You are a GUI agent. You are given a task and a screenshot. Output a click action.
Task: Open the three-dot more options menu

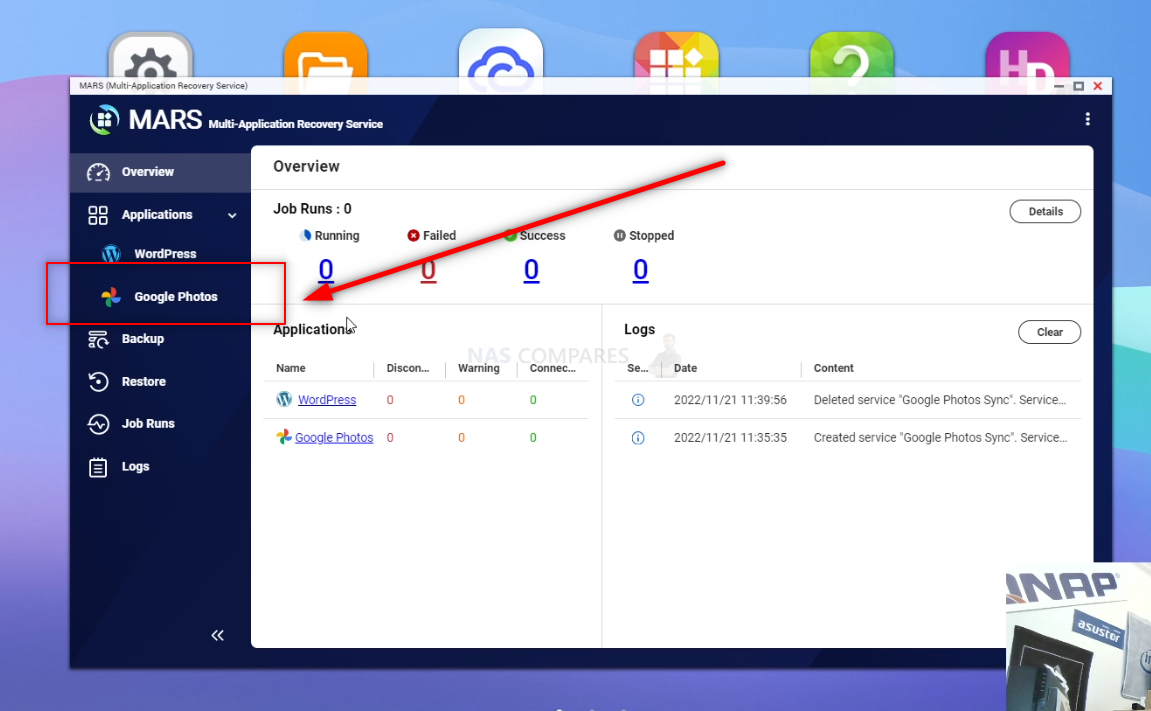coord(1087,119)
